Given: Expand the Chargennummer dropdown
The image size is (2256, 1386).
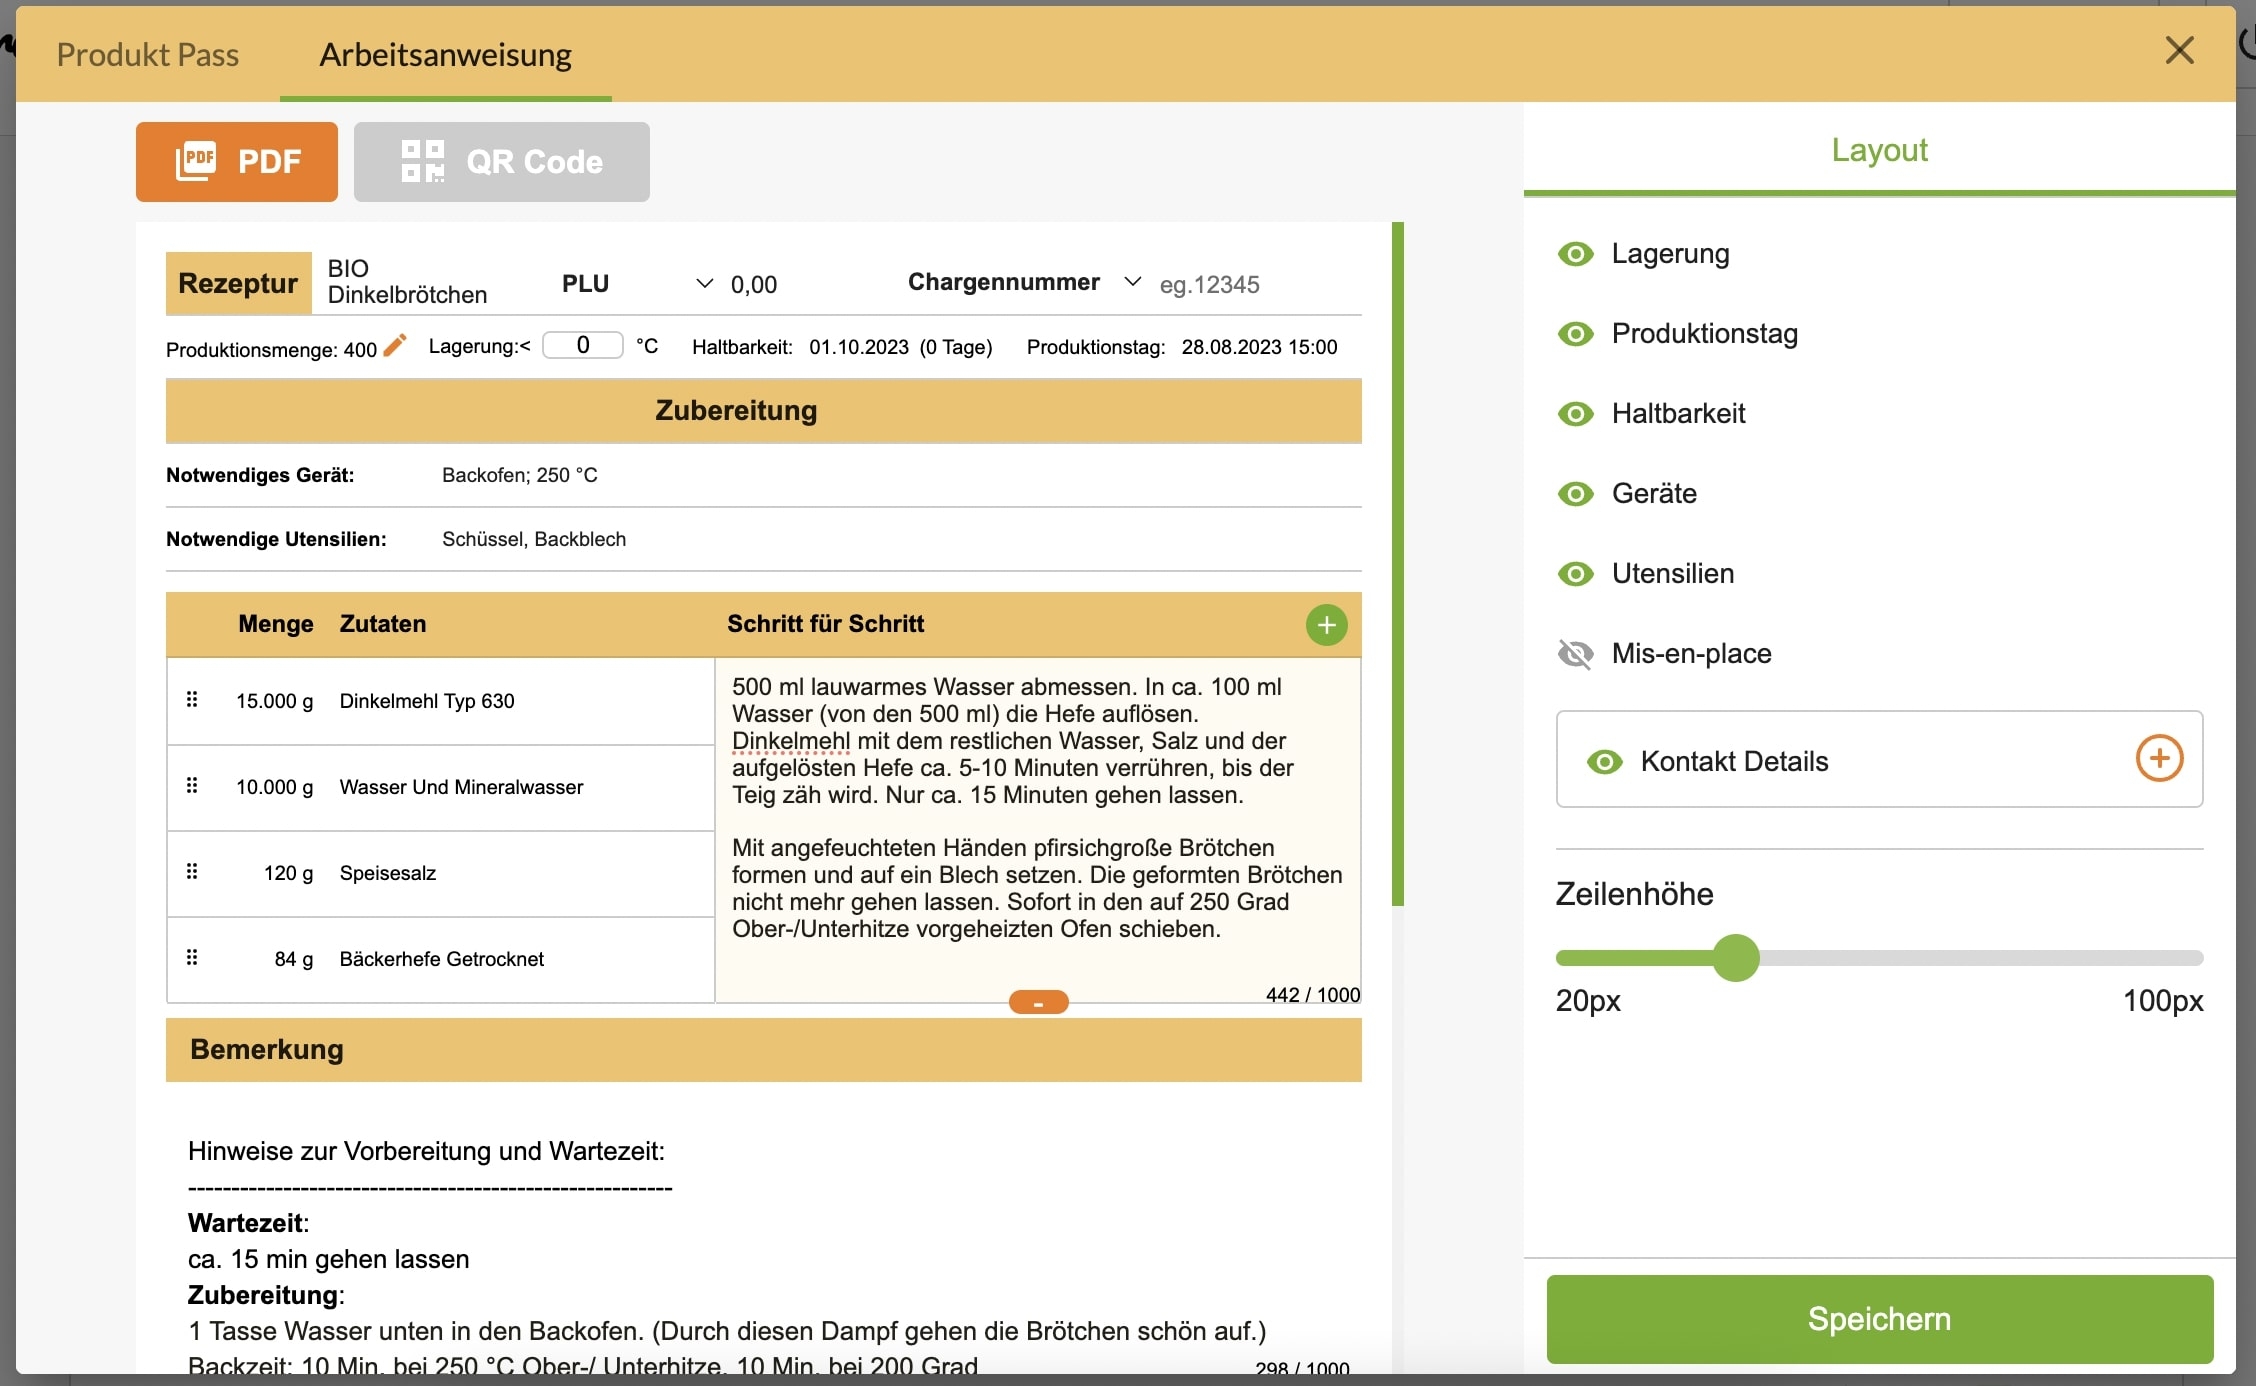Looking at the screenshot, I should [x=1132, y=283].
